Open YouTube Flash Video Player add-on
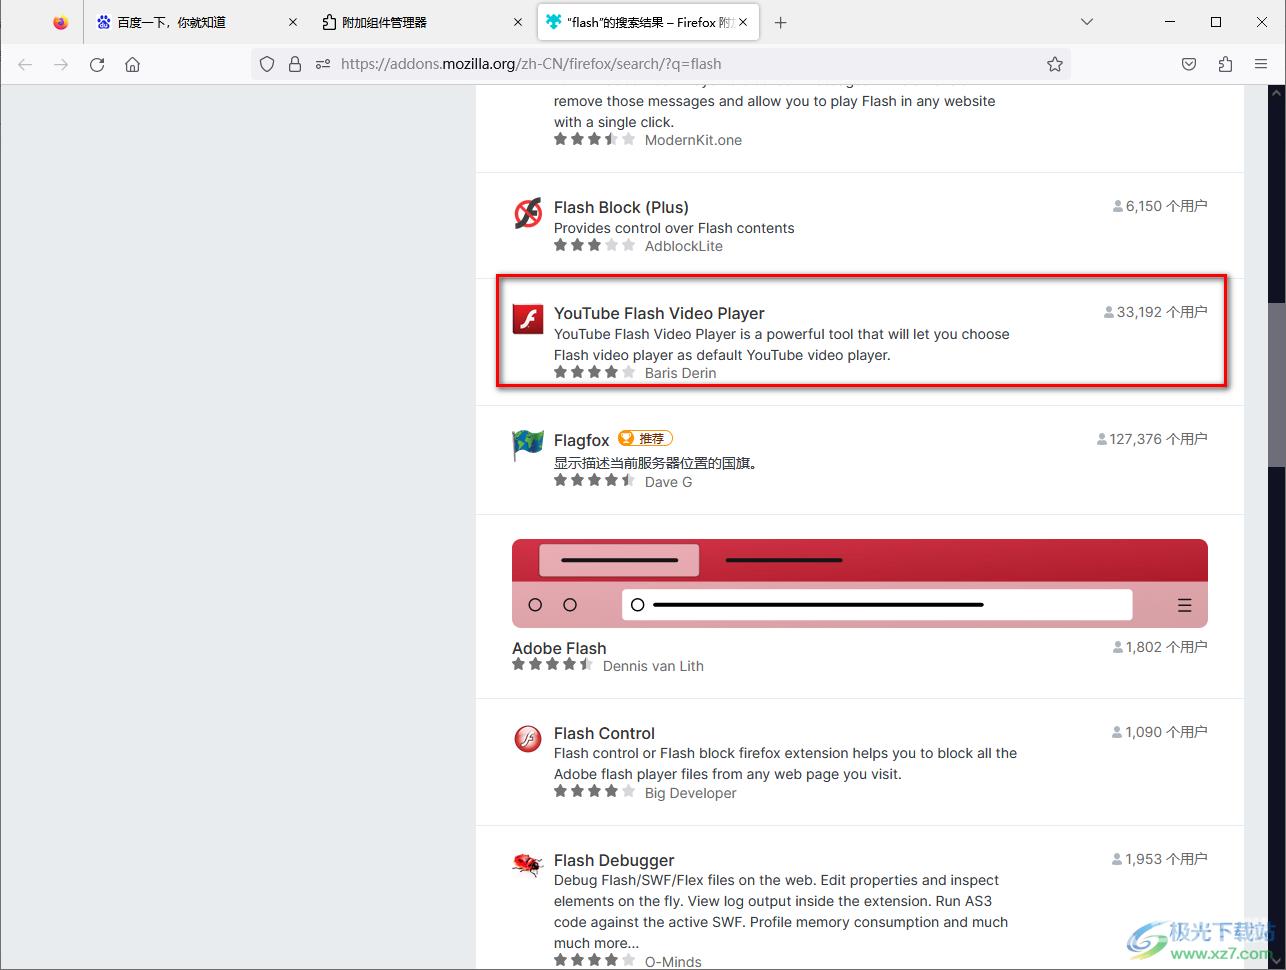Screen dimensions: 1286x970 point(659,313)
